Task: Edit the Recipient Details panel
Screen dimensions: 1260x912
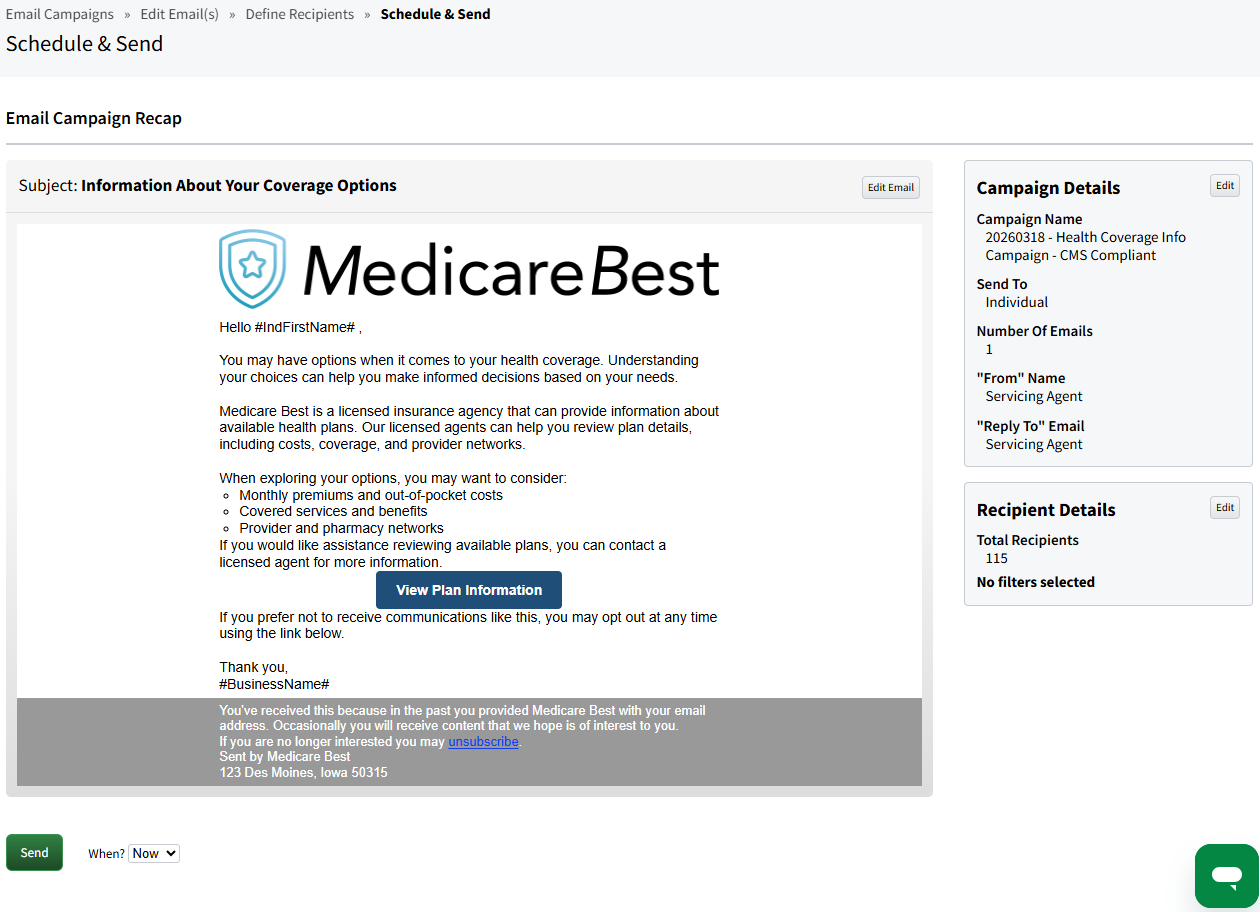Action: [x=1224, y=507]
